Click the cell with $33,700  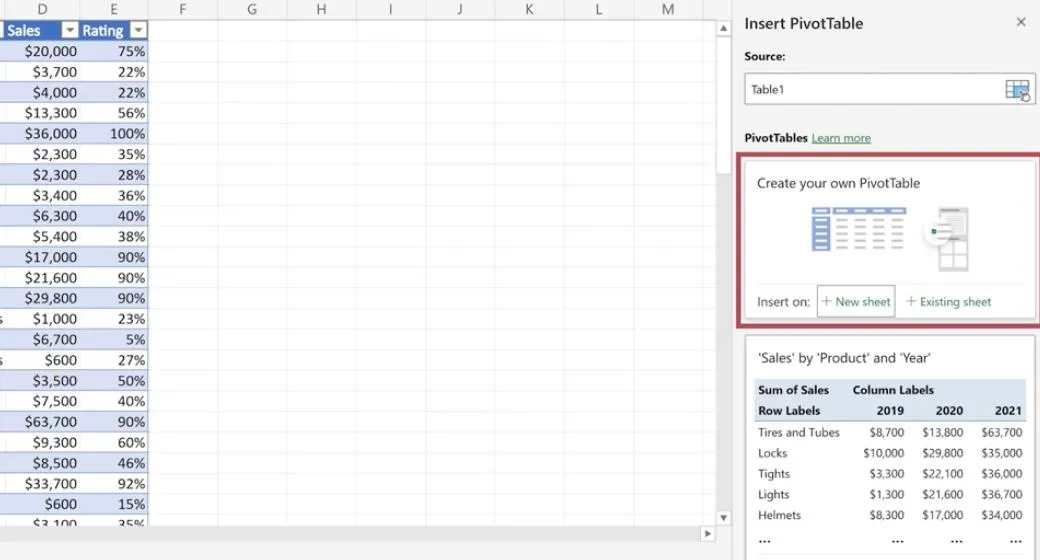click(40, 484)
